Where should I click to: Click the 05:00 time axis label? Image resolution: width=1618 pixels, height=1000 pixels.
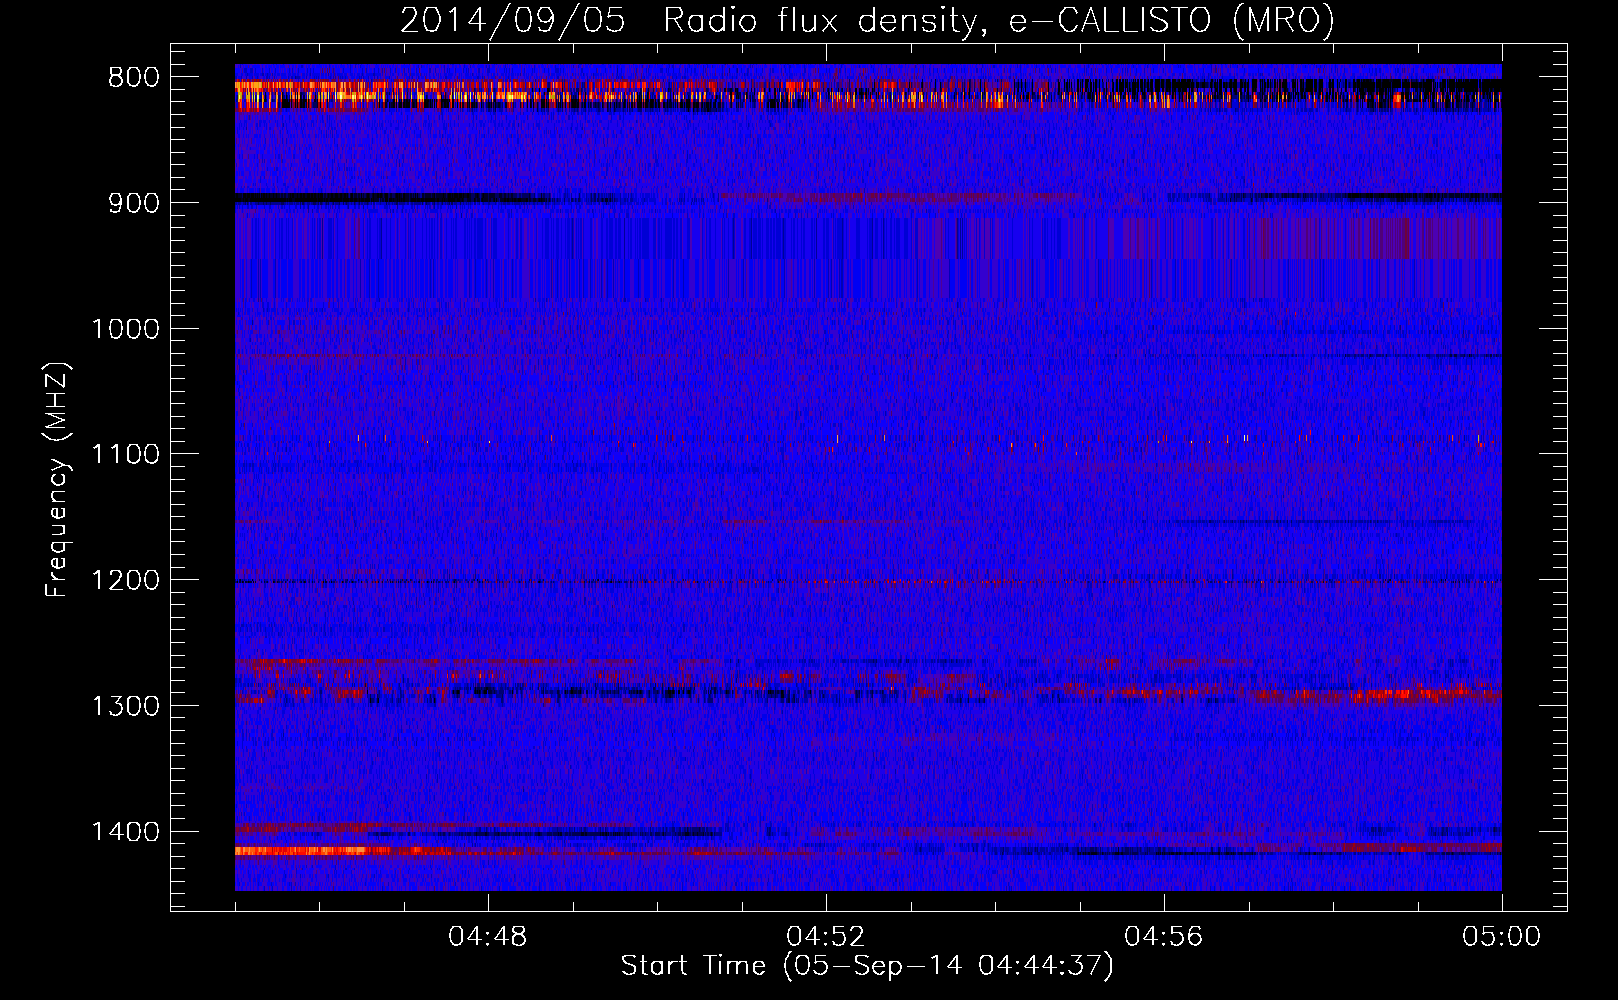click(1502, 937)
